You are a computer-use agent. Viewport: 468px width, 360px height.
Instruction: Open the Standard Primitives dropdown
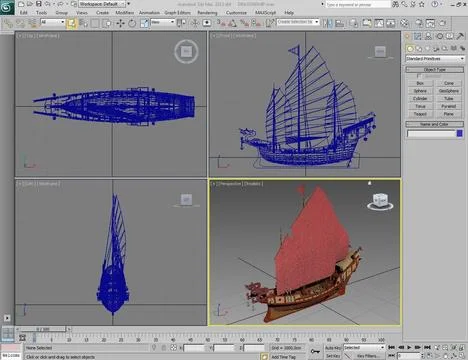point(435,59)
